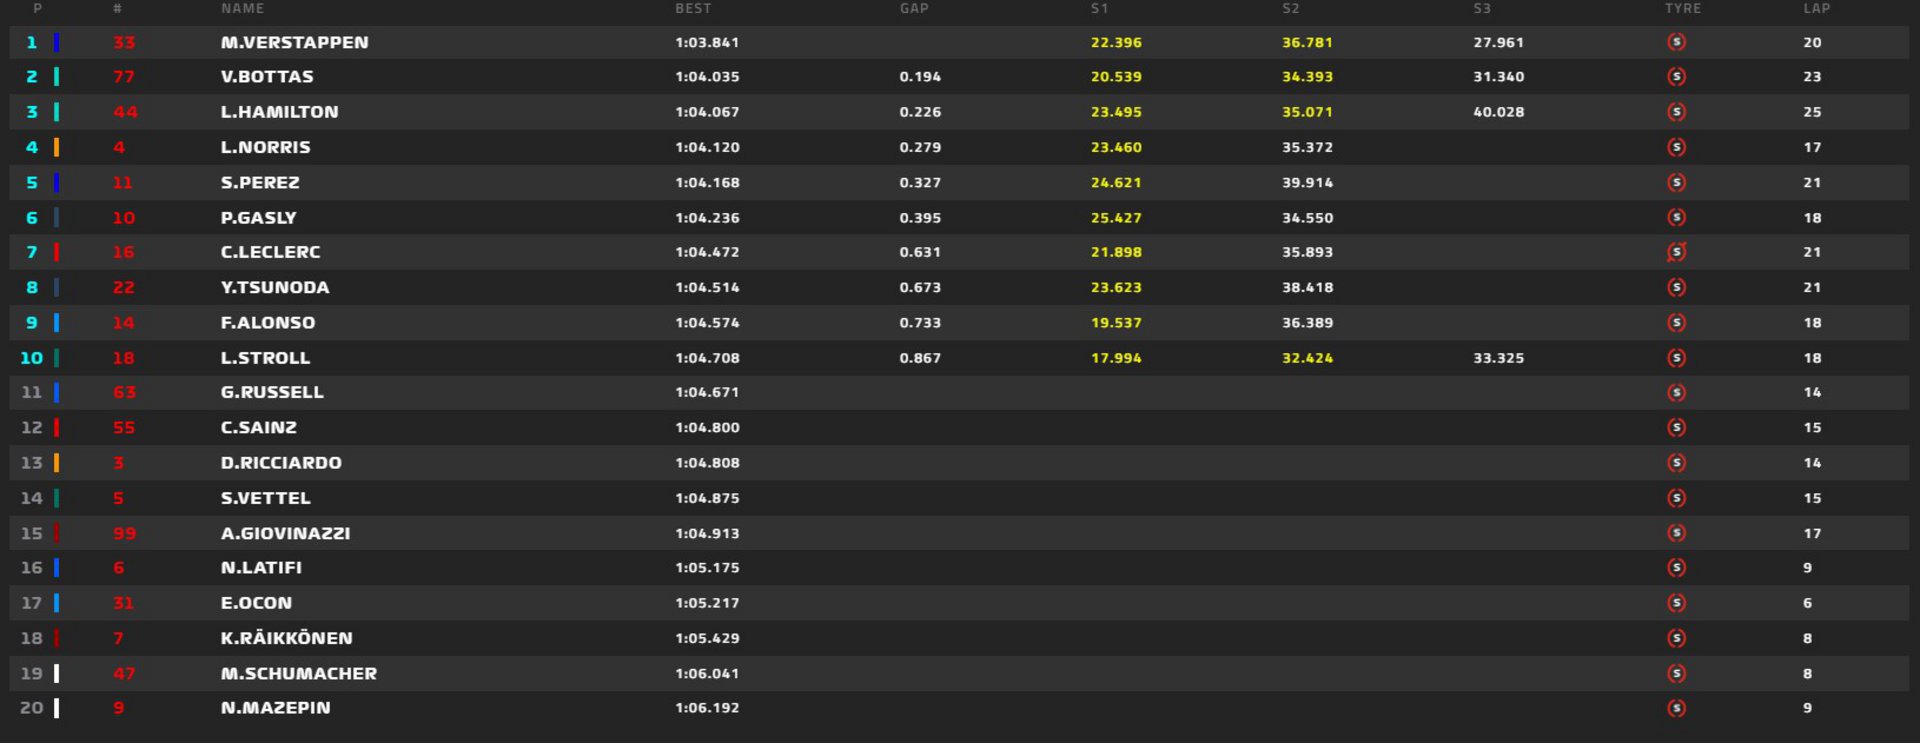The image size is (1920, 743).
Task: Click the TYRE column header
Action: [x=1682, y=9]
